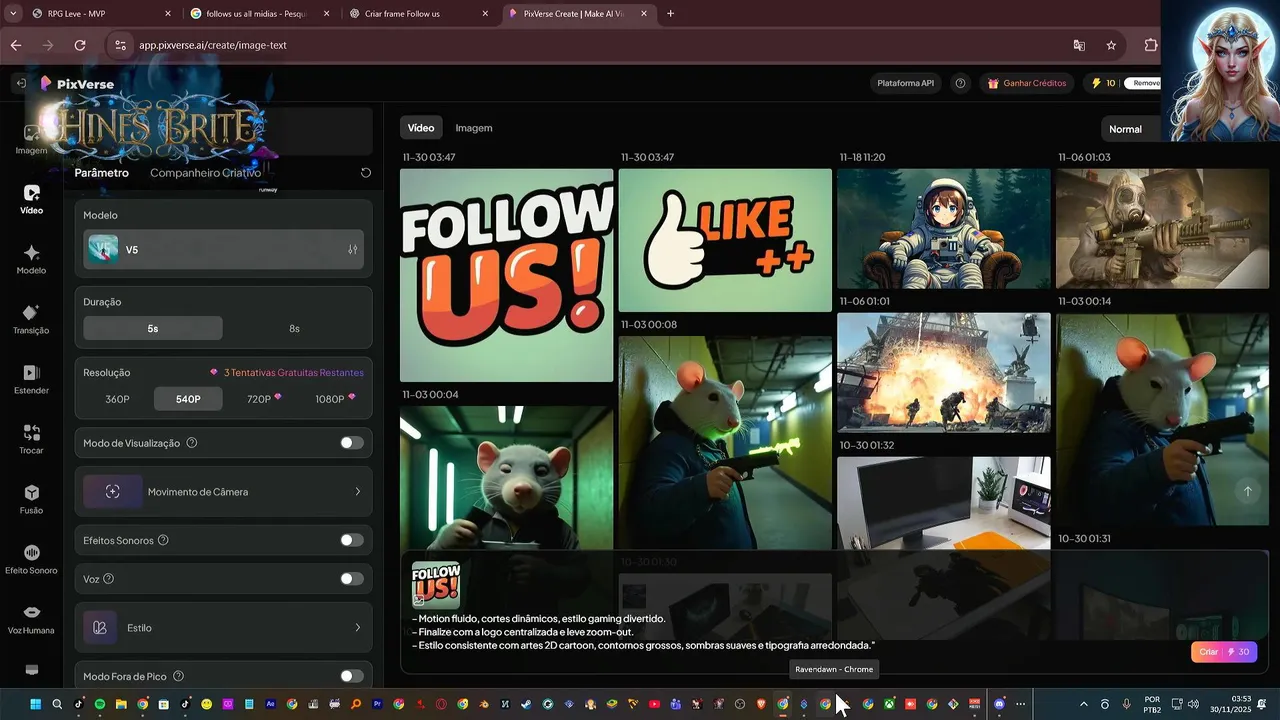
Task: Click the Follow Us prompt reference image
Action: coord(436,584)
